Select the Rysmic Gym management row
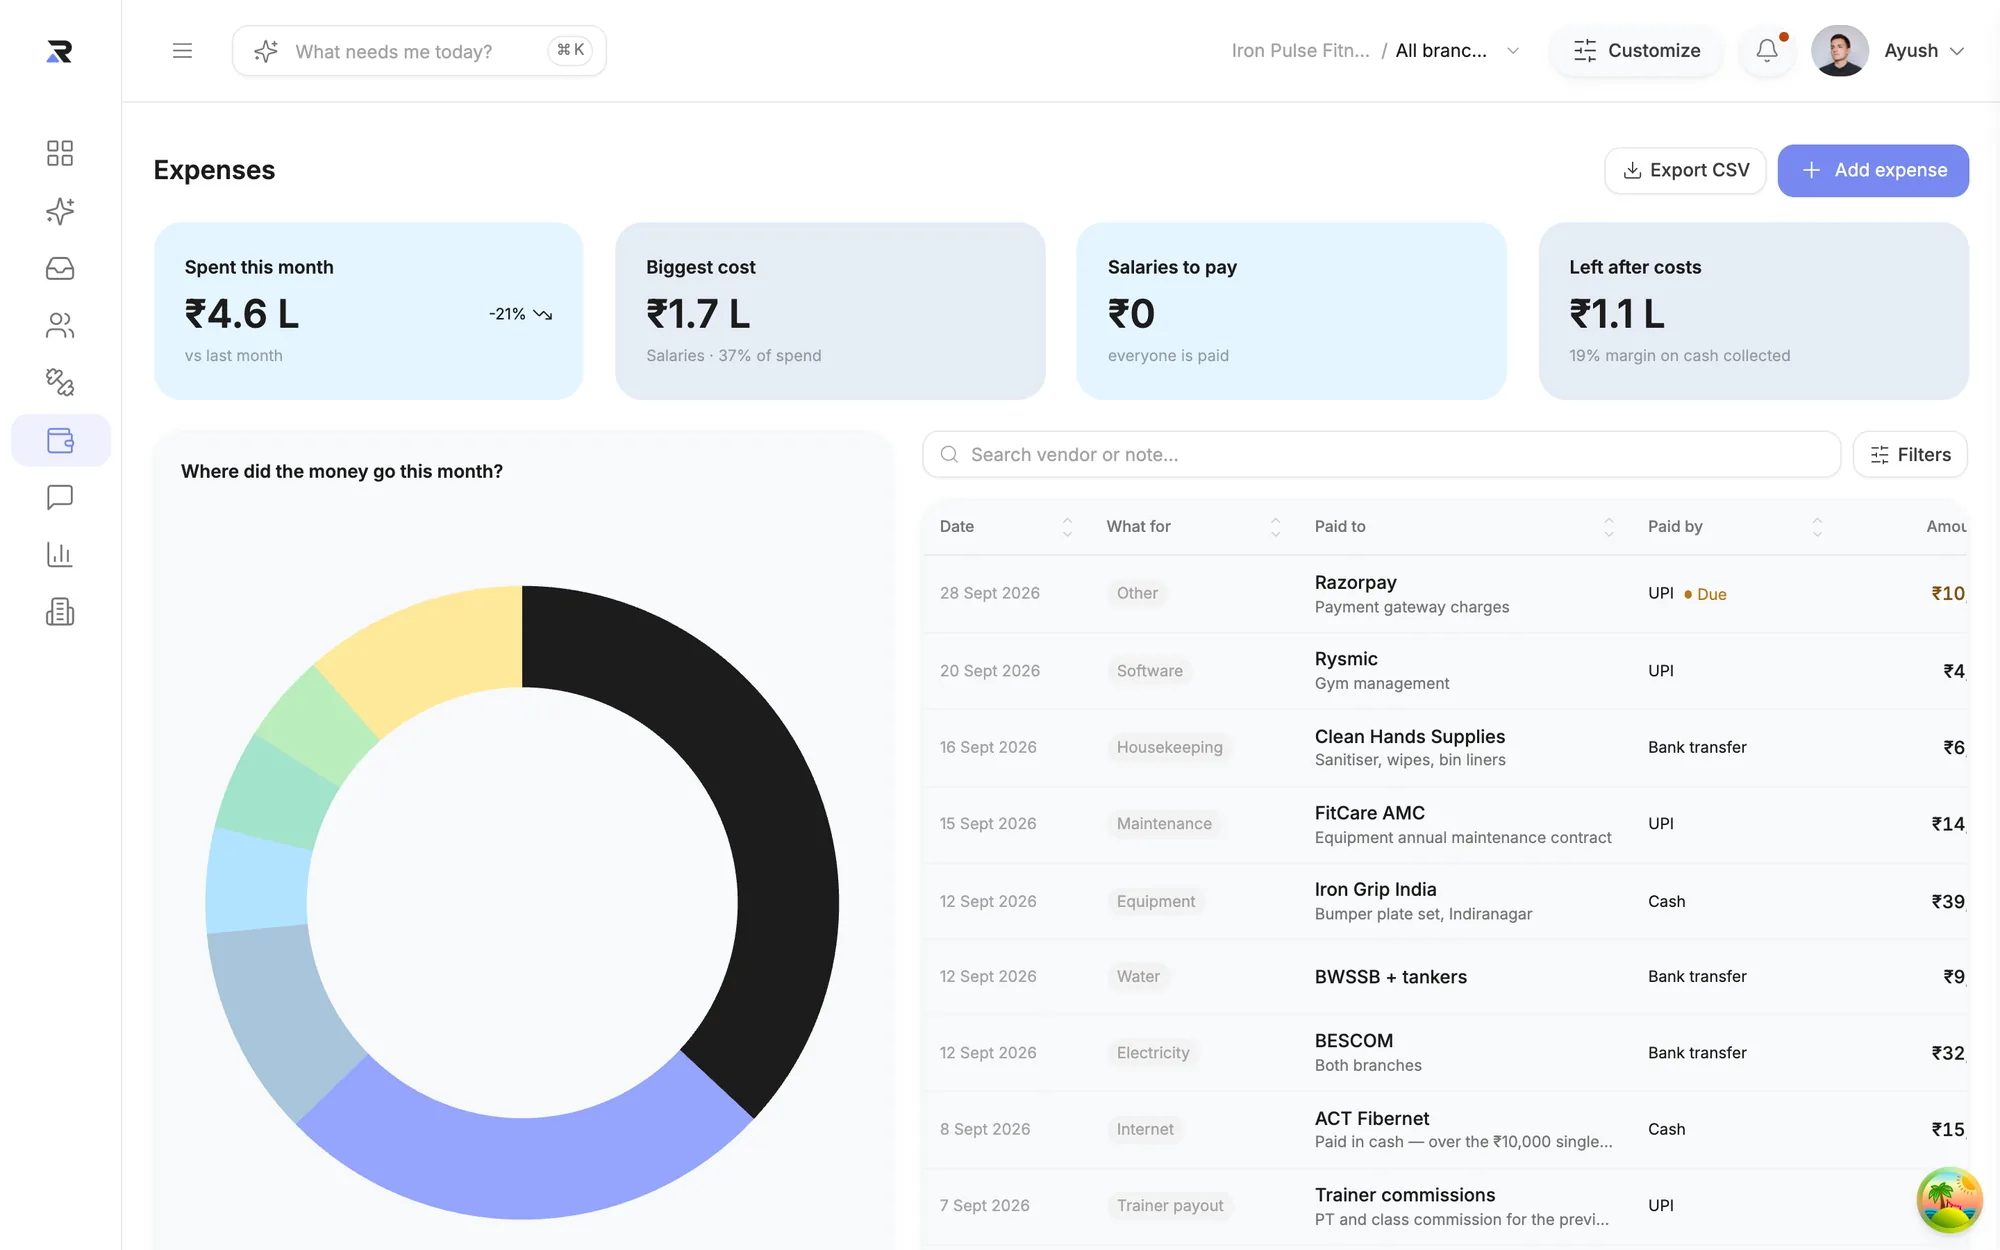 tap(1445, 671)
